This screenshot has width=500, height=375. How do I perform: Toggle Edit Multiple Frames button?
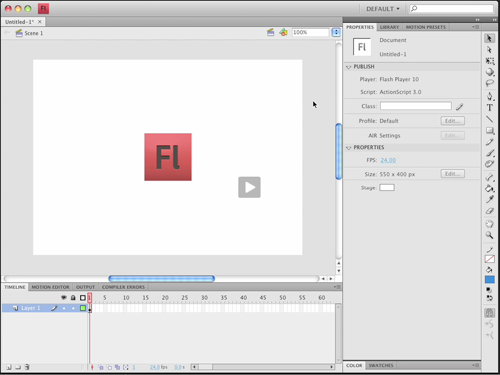coord(117,367)
